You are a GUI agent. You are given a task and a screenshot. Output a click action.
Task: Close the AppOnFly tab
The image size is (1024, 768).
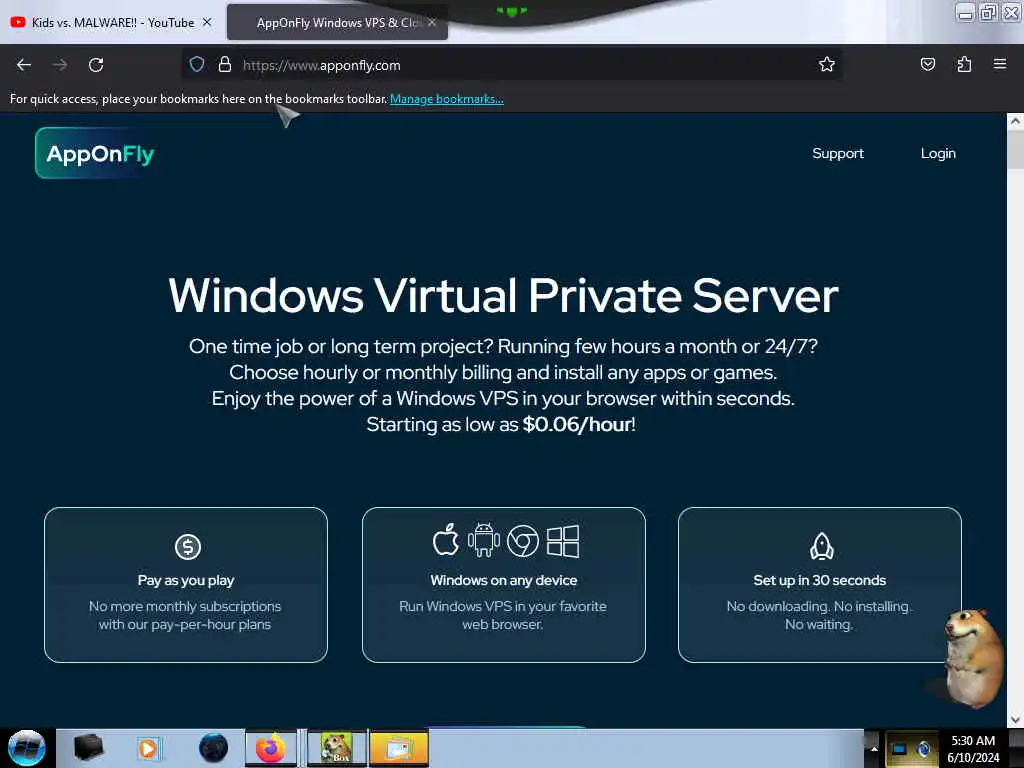[432, 22]
